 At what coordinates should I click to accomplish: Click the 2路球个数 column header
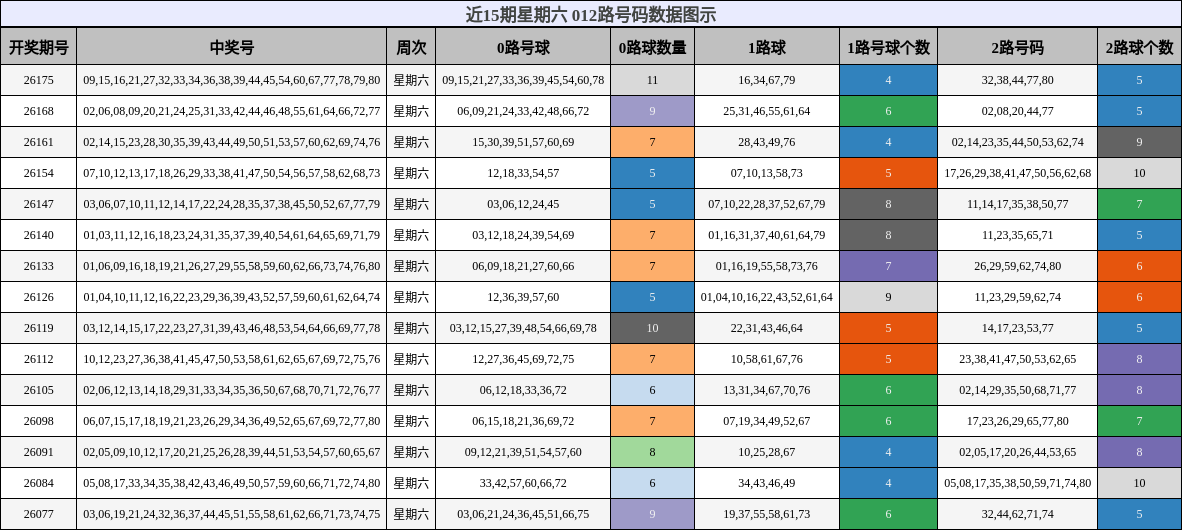click(1140, 47)
